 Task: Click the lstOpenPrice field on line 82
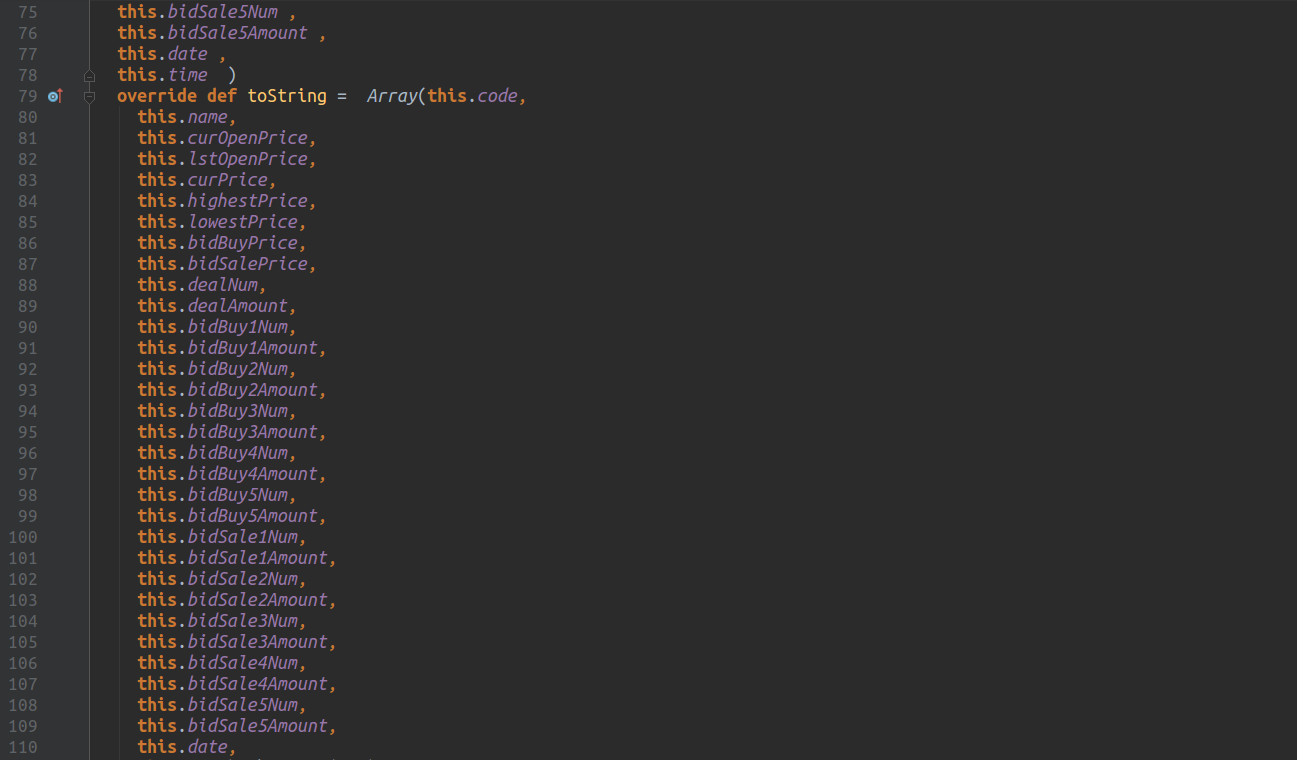(247, 159)
